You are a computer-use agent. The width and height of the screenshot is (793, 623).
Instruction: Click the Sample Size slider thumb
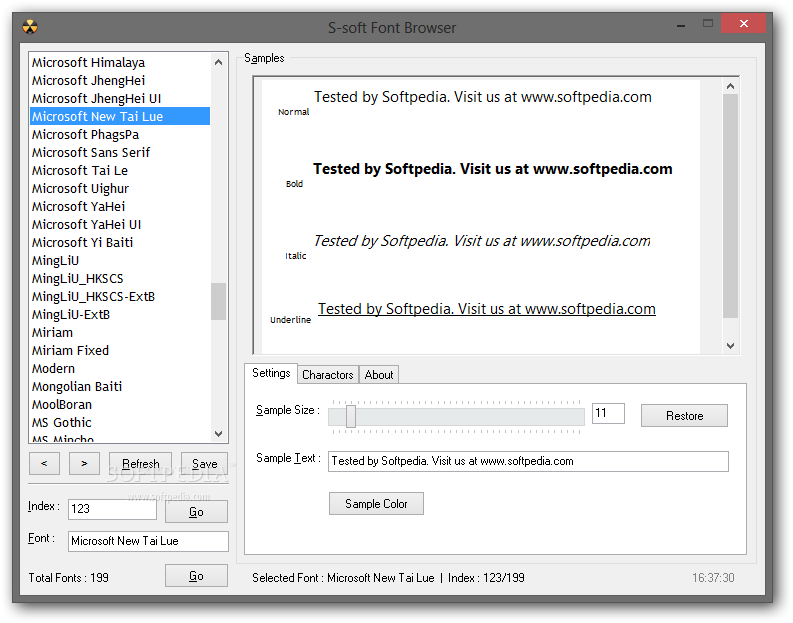tap(350, 416)
